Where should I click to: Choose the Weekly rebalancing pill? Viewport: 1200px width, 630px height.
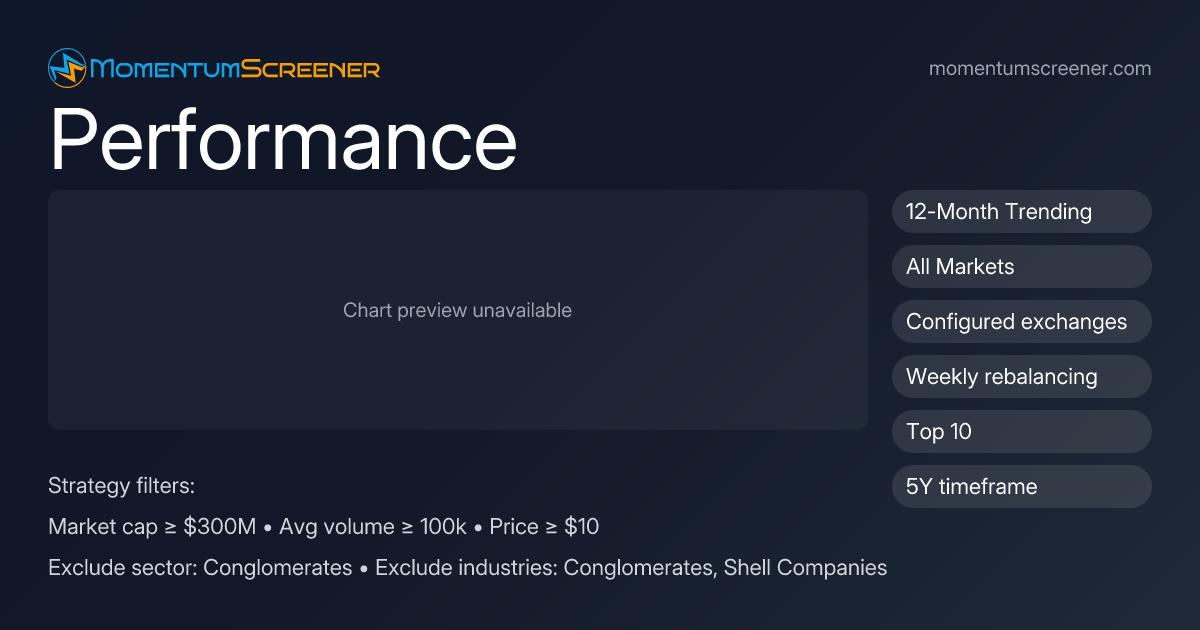click(1021, 377)
